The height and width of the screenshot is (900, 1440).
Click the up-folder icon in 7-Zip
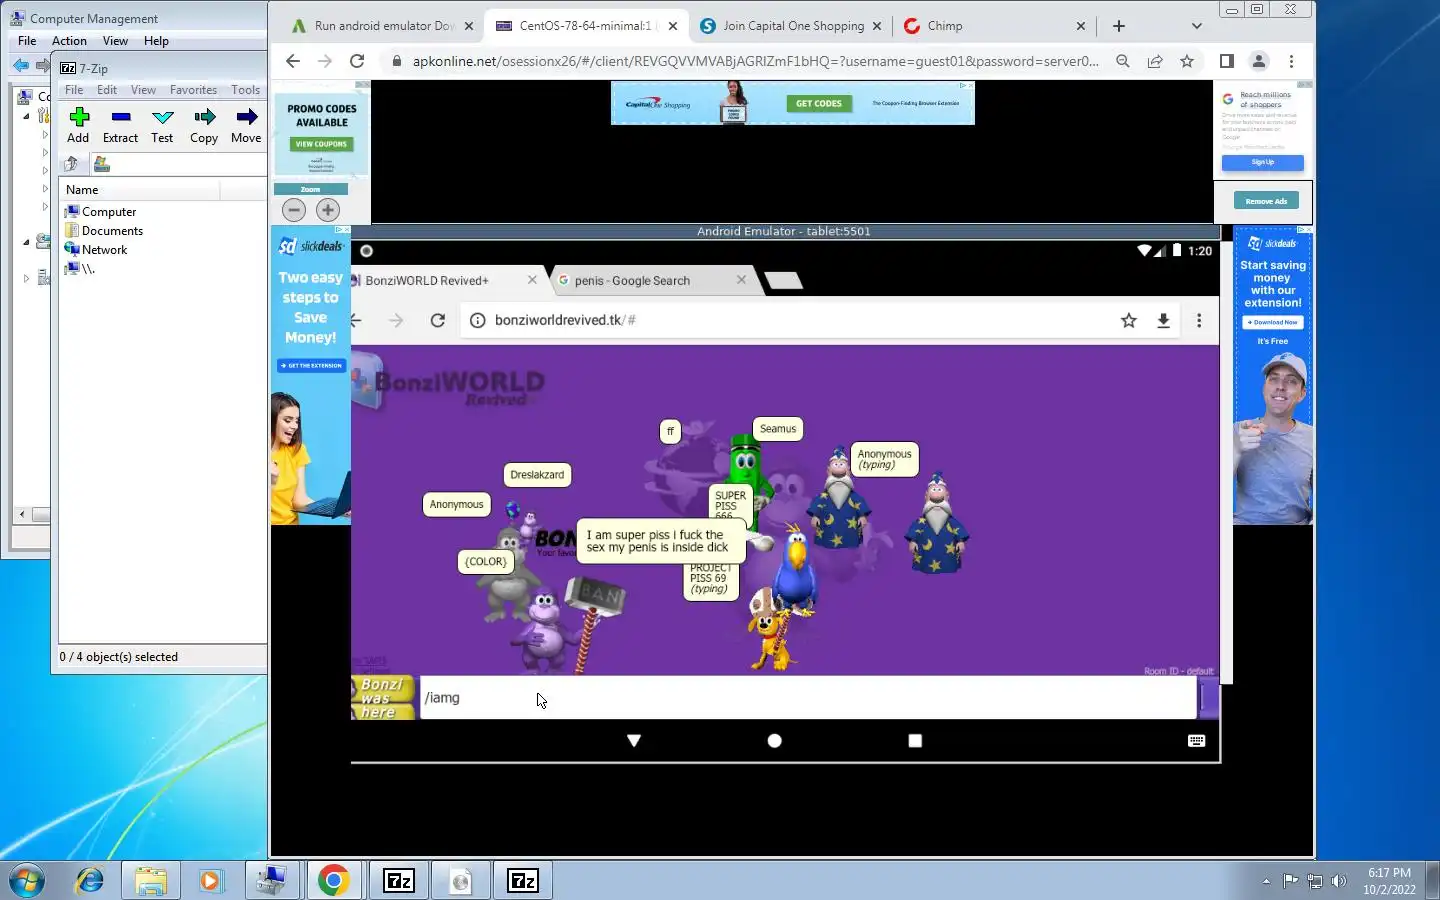coord(71,164)
